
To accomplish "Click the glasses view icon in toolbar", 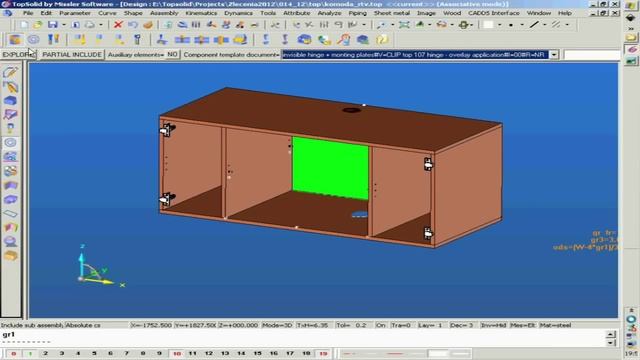I will pyautogui.click(x=441, y=24).
